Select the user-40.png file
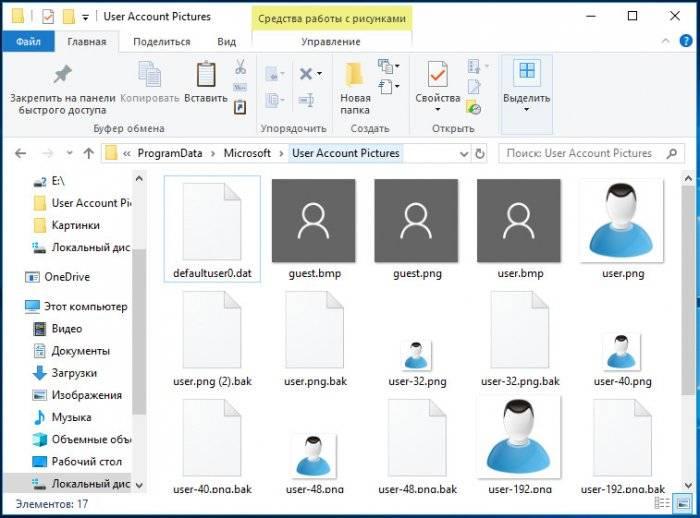This screenshot has height=518, width=700. [x=622, y=359]
